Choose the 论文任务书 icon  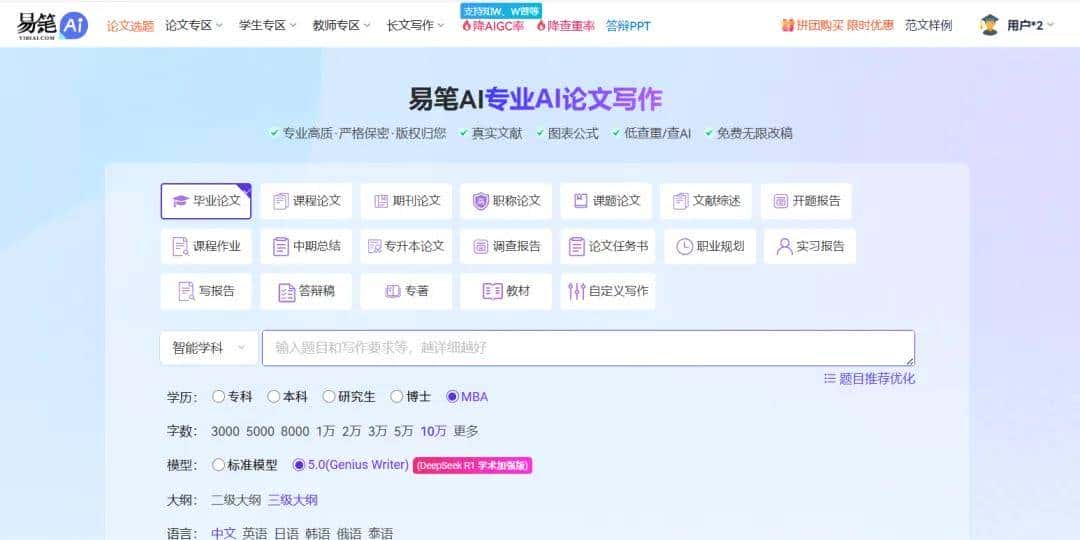tap(577, 247)
